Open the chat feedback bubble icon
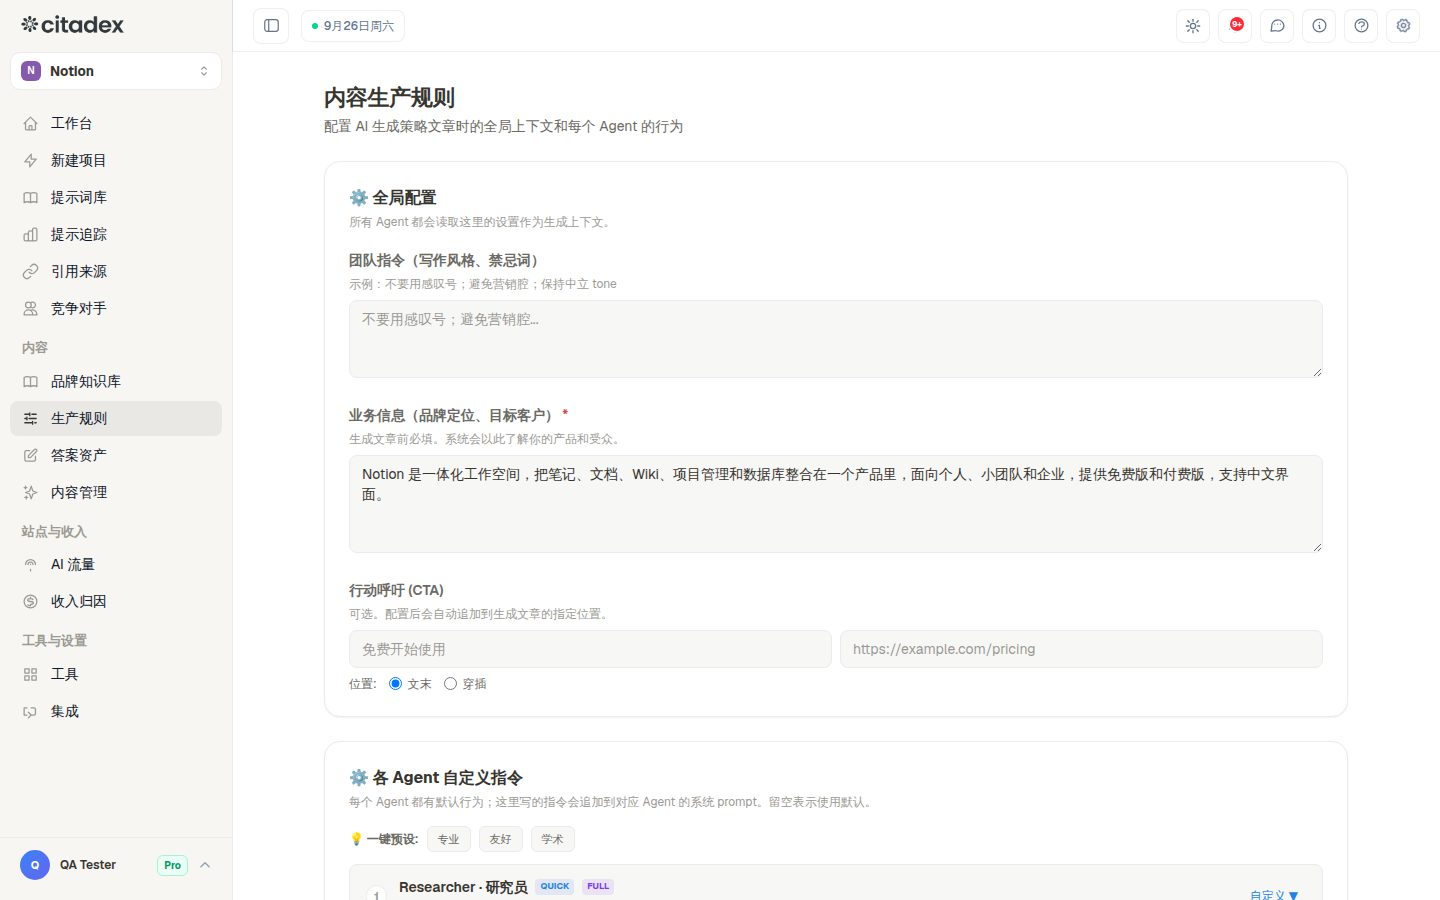 1277,26
